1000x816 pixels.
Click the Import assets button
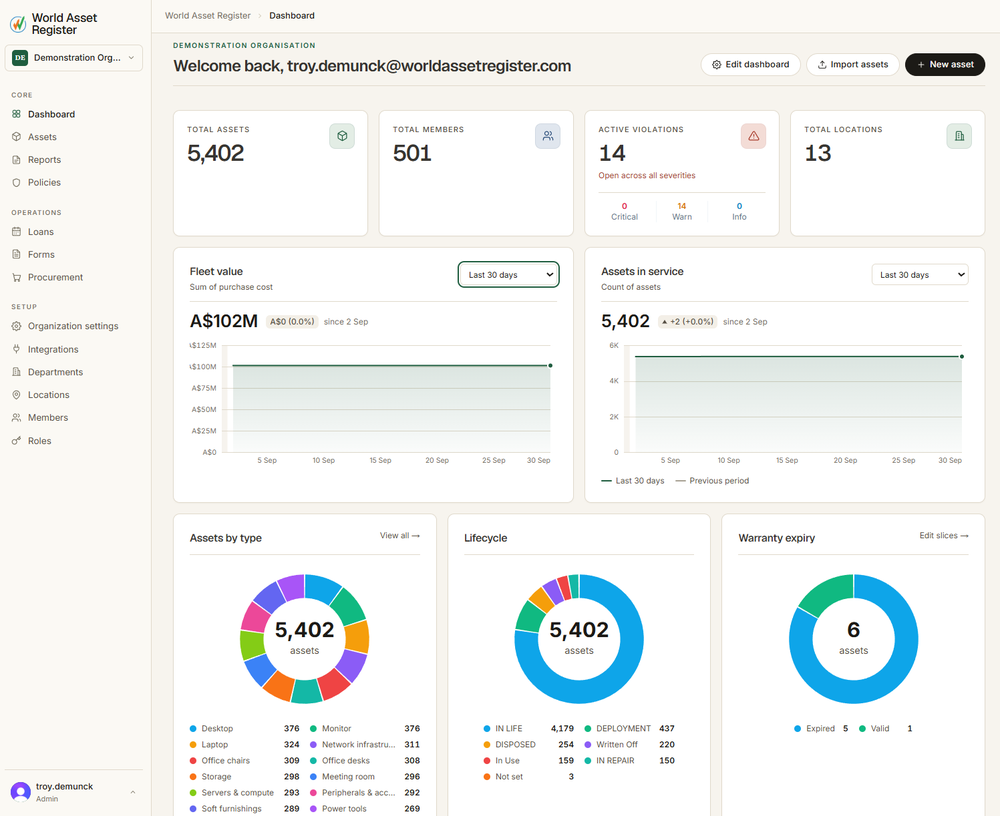853,64
